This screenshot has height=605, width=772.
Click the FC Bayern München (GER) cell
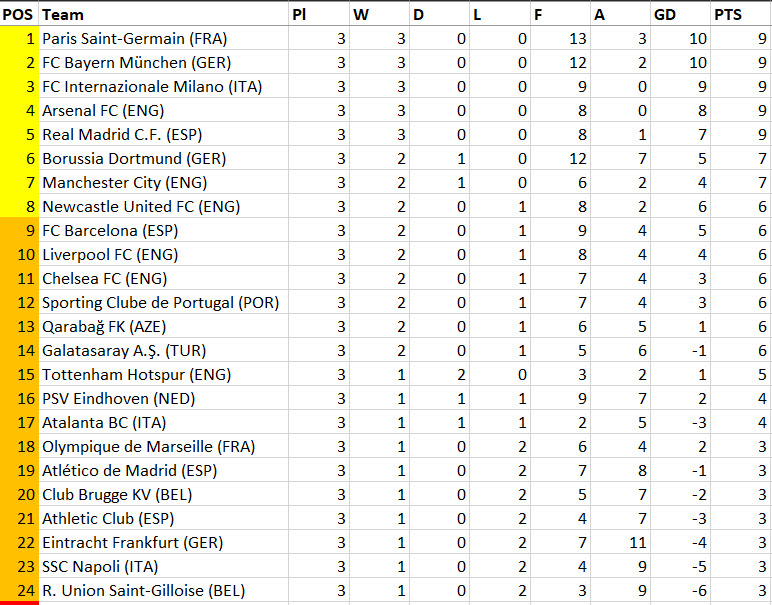coord(163,63)
